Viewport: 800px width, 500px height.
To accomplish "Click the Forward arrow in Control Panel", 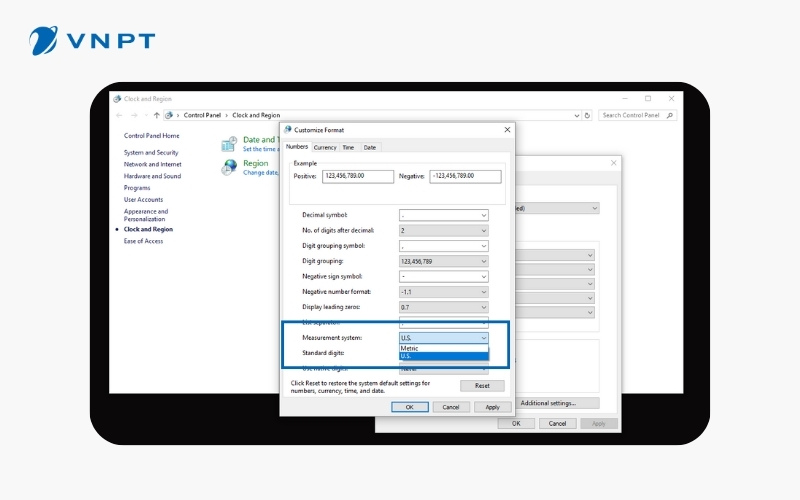I will pos(134,115).
